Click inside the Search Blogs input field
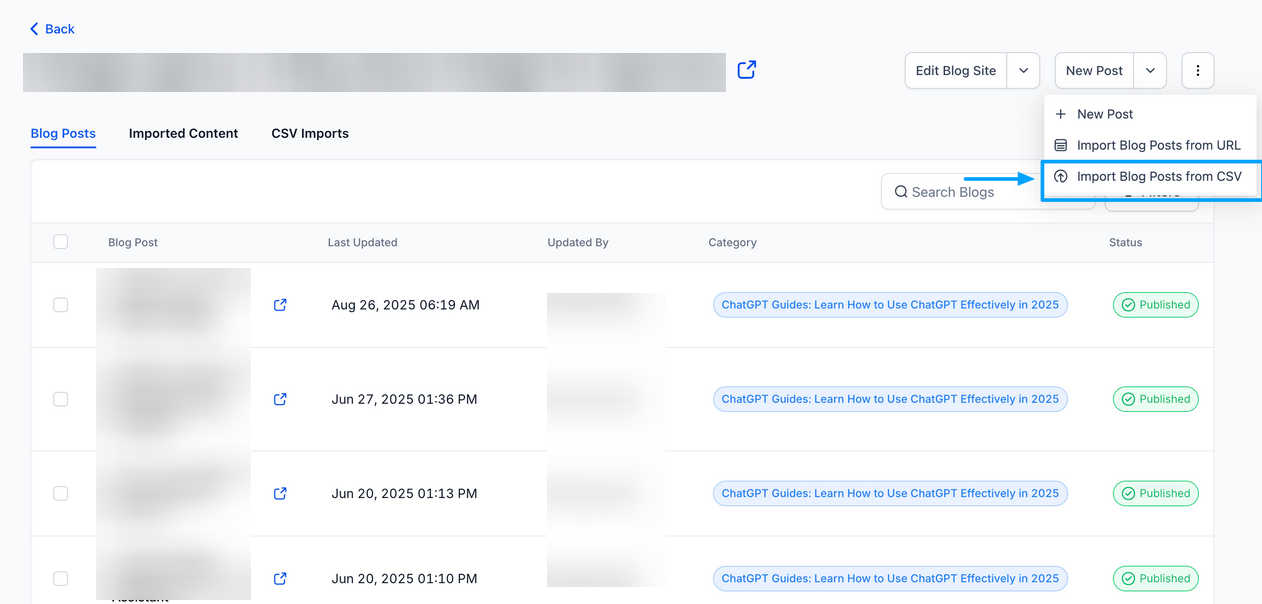1262x604 pixels. [x=960, y=191]
